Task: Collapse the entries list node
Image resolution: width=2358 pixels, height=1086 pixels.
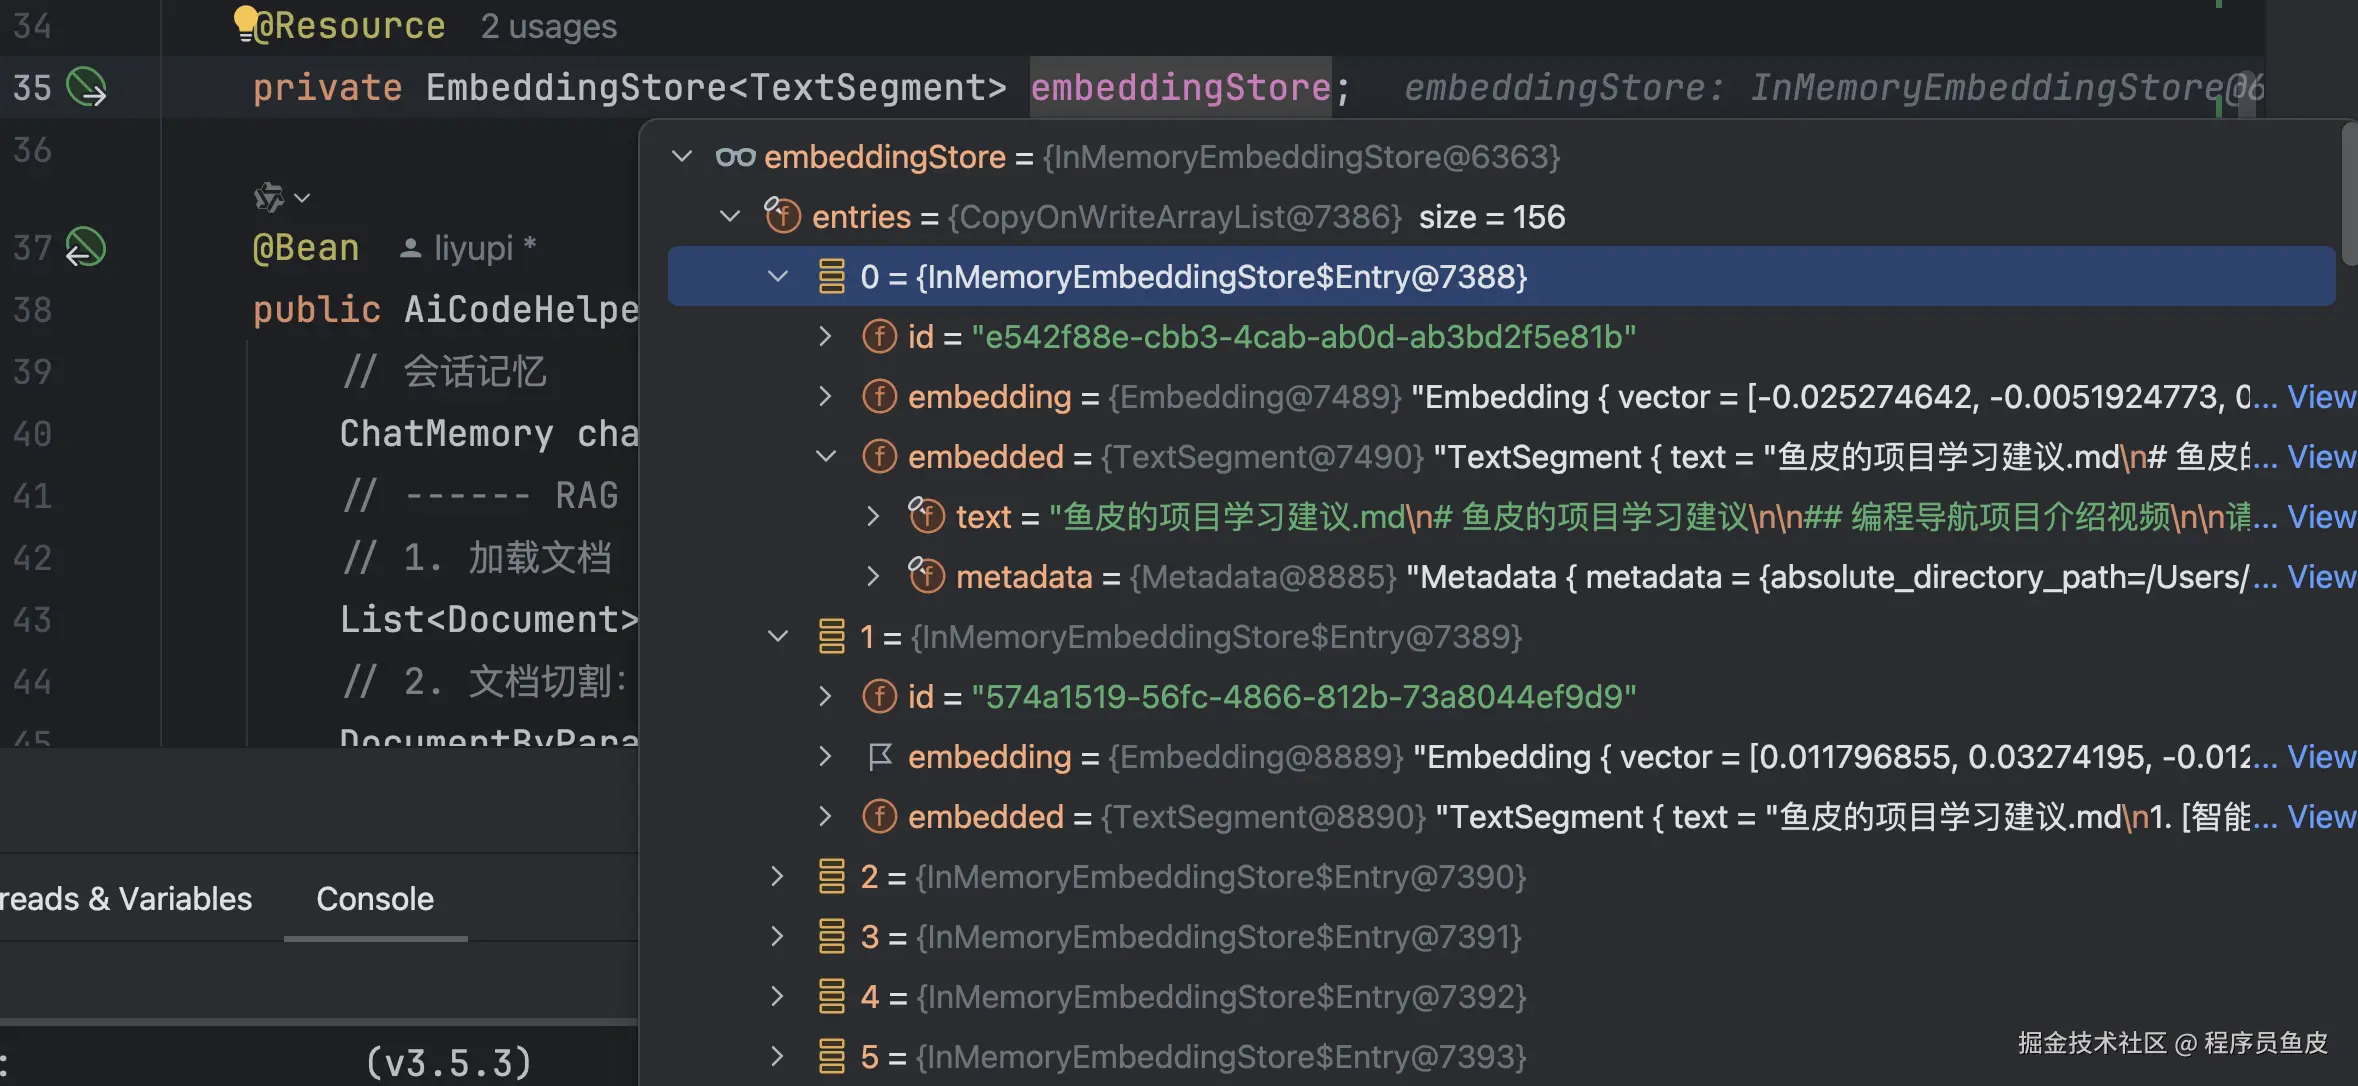Action: point(730,216)
